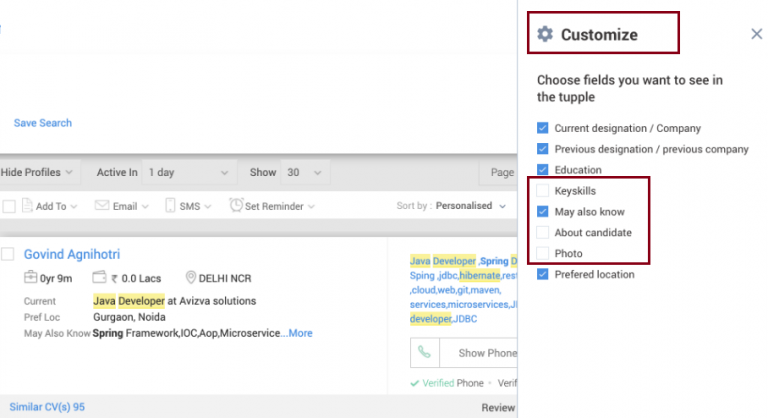768x418 pixels.
Task: Close the Customize panel
Action: 756,34
